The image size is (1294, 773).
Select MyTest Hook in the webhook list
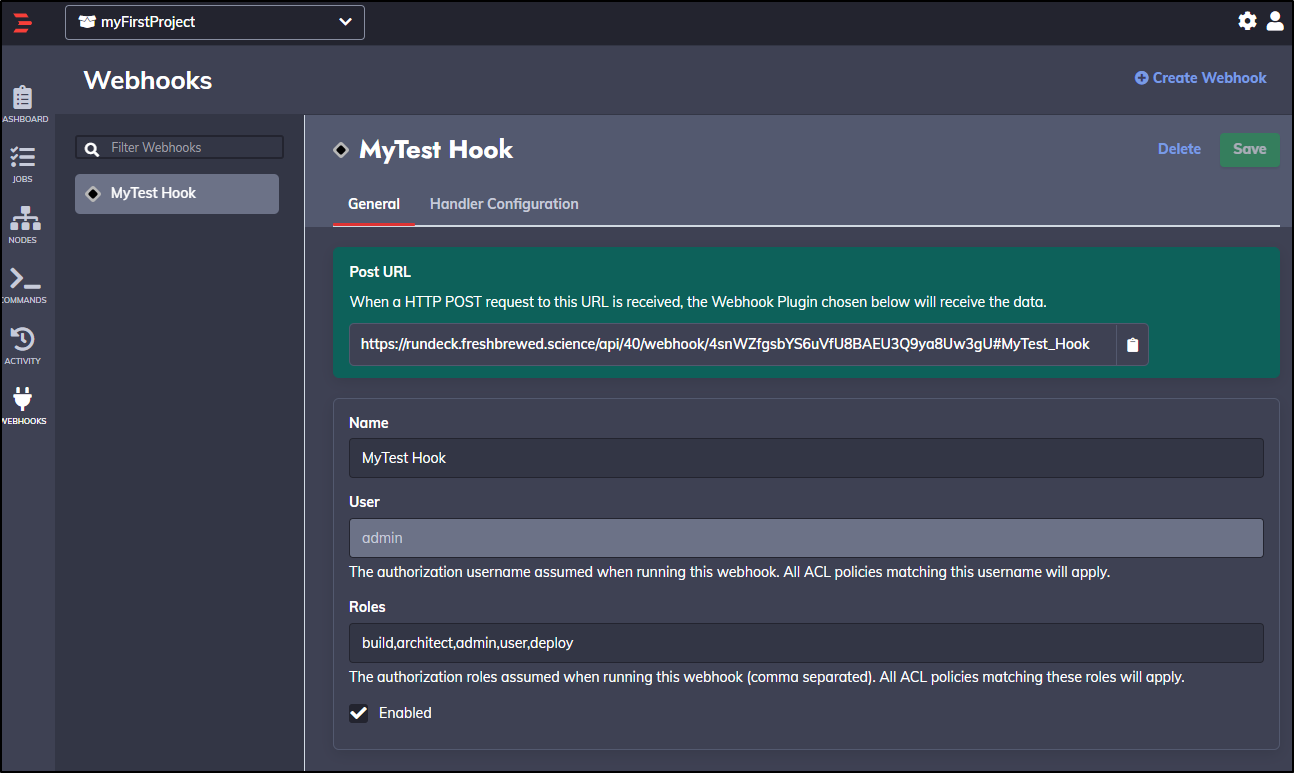pos(177,194)
